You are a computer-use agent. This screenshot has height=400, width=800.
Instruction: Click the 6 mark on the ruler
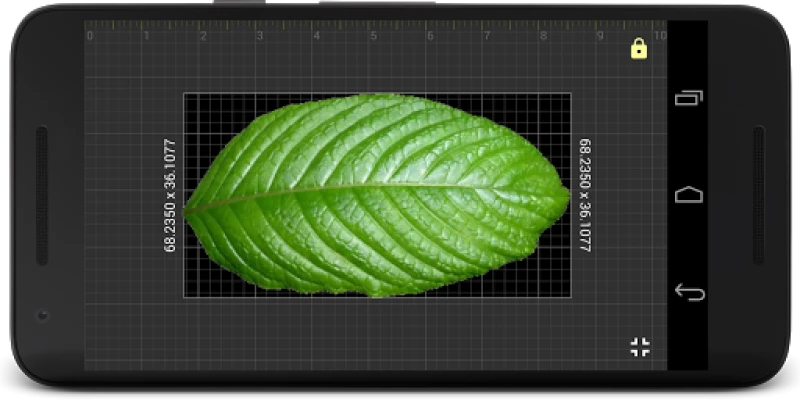click(x=430, y=36)
